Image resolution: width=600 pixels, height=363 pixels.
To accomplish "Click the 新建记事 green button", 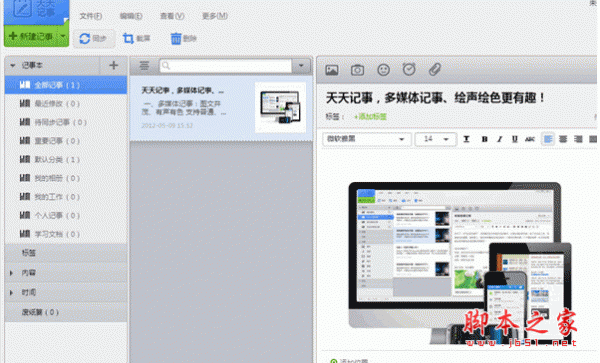I will [x=31, y=36].
